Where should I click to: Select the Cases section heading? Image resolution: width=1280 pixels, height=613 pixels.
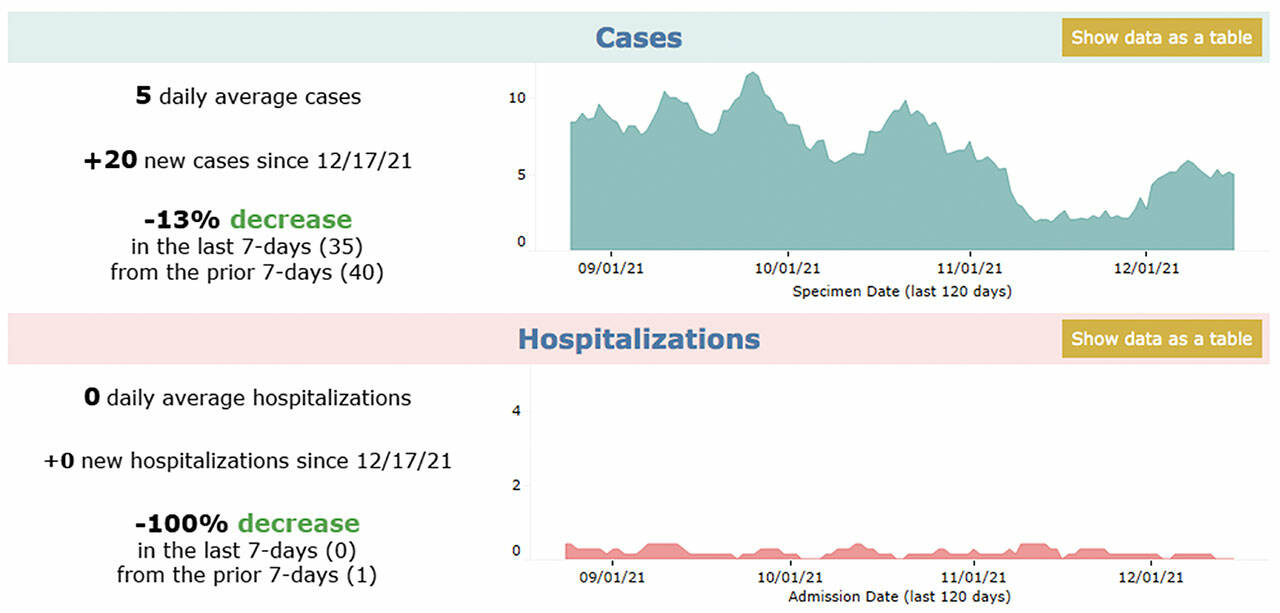click(638, 38)
